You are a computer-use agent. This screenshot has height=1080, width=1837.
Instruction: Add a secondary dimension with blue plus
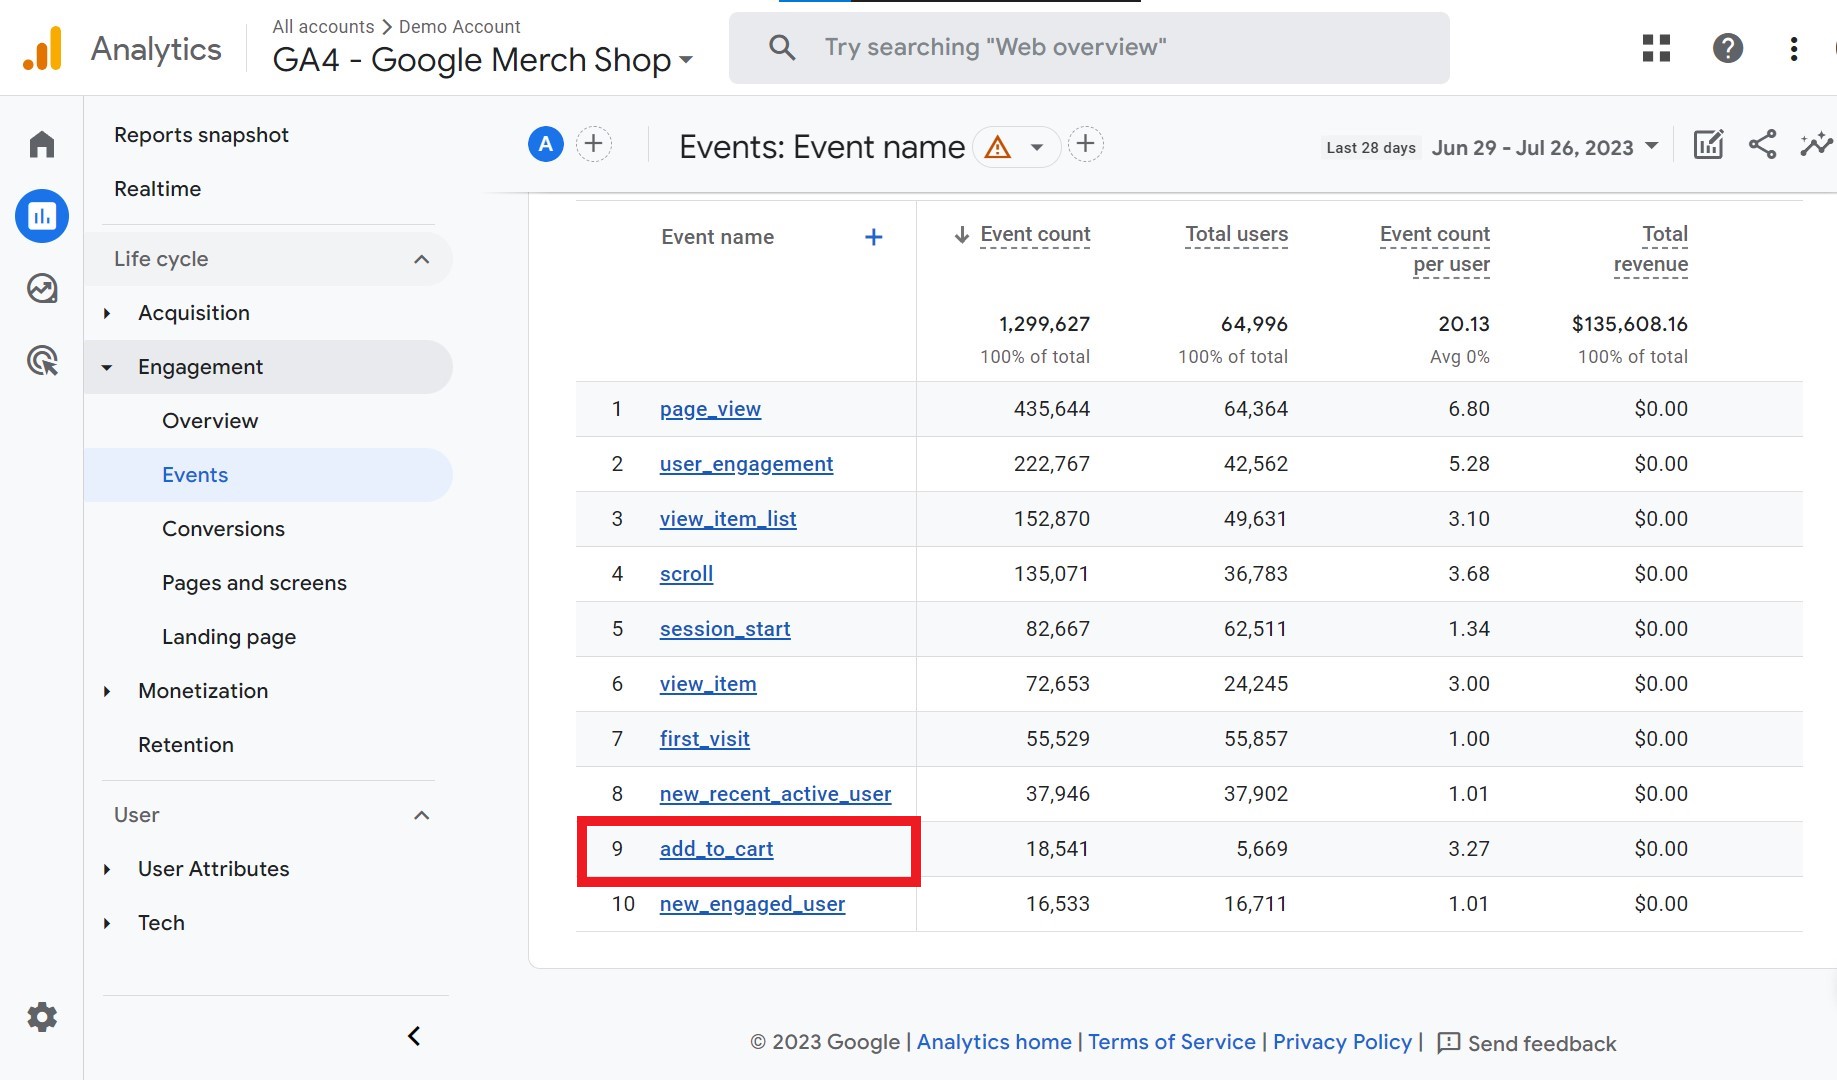click(873, 237)
